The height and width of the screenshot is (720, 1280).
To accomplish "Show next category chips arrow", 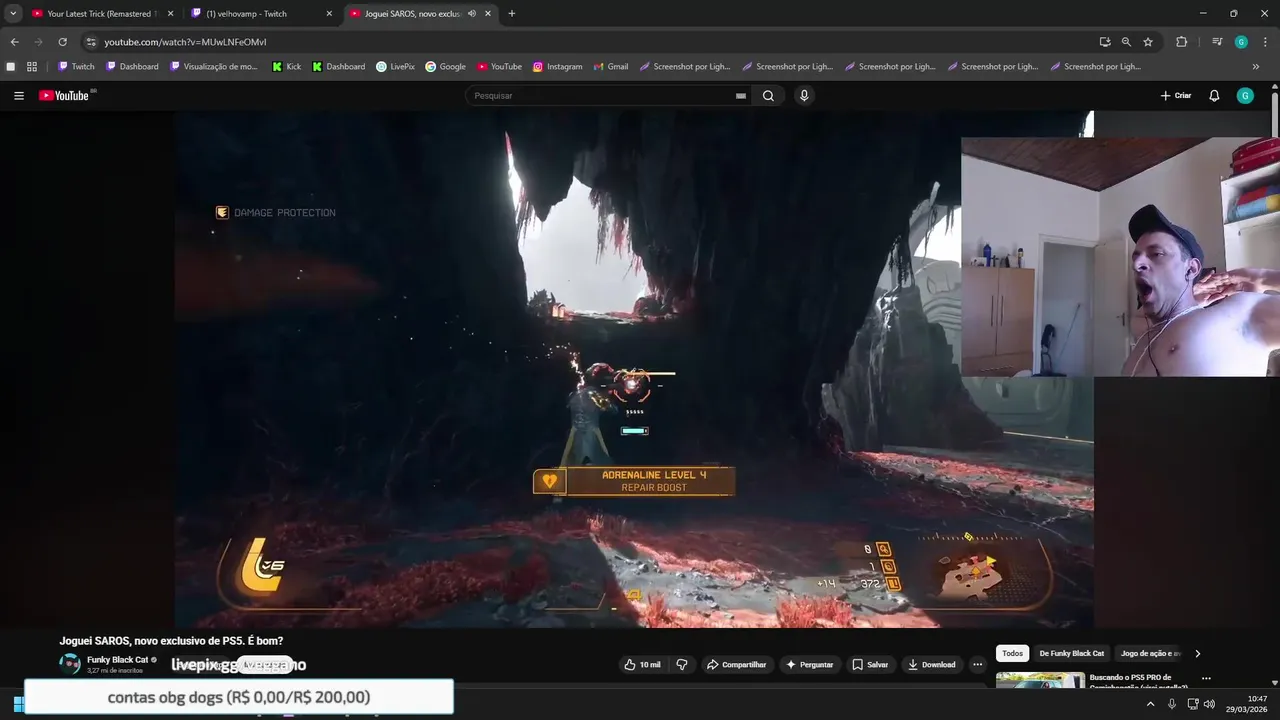I will (x=1197, y=654).
